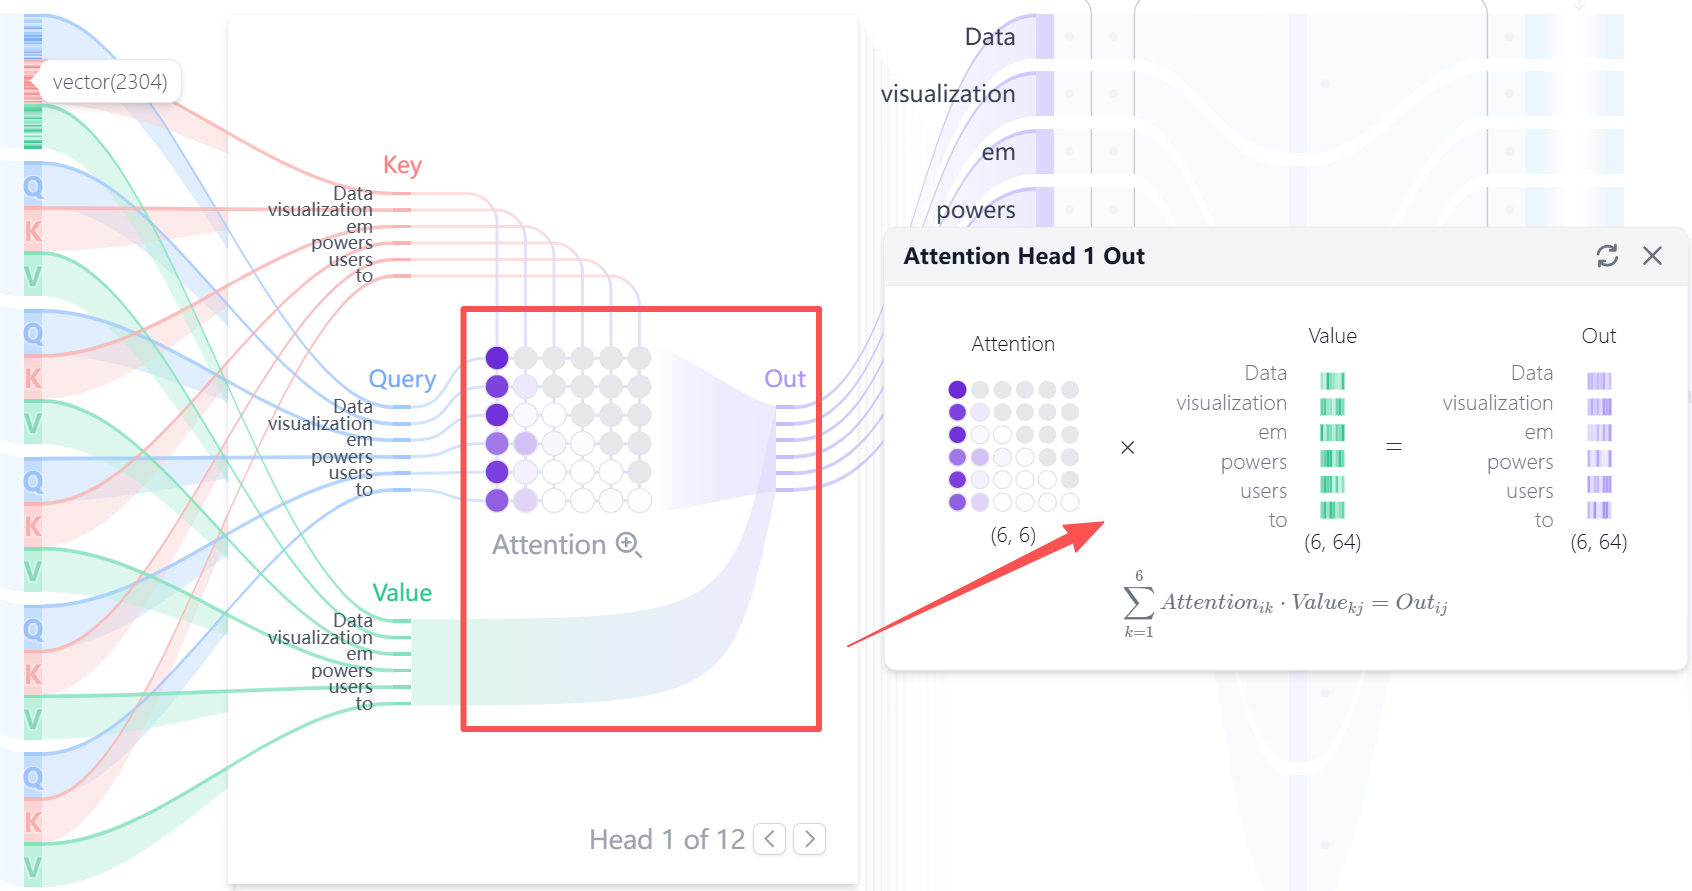The width and height of the screenshot is (1692, 891).
Task: Go to the next attention head
Action: [810, 839]
